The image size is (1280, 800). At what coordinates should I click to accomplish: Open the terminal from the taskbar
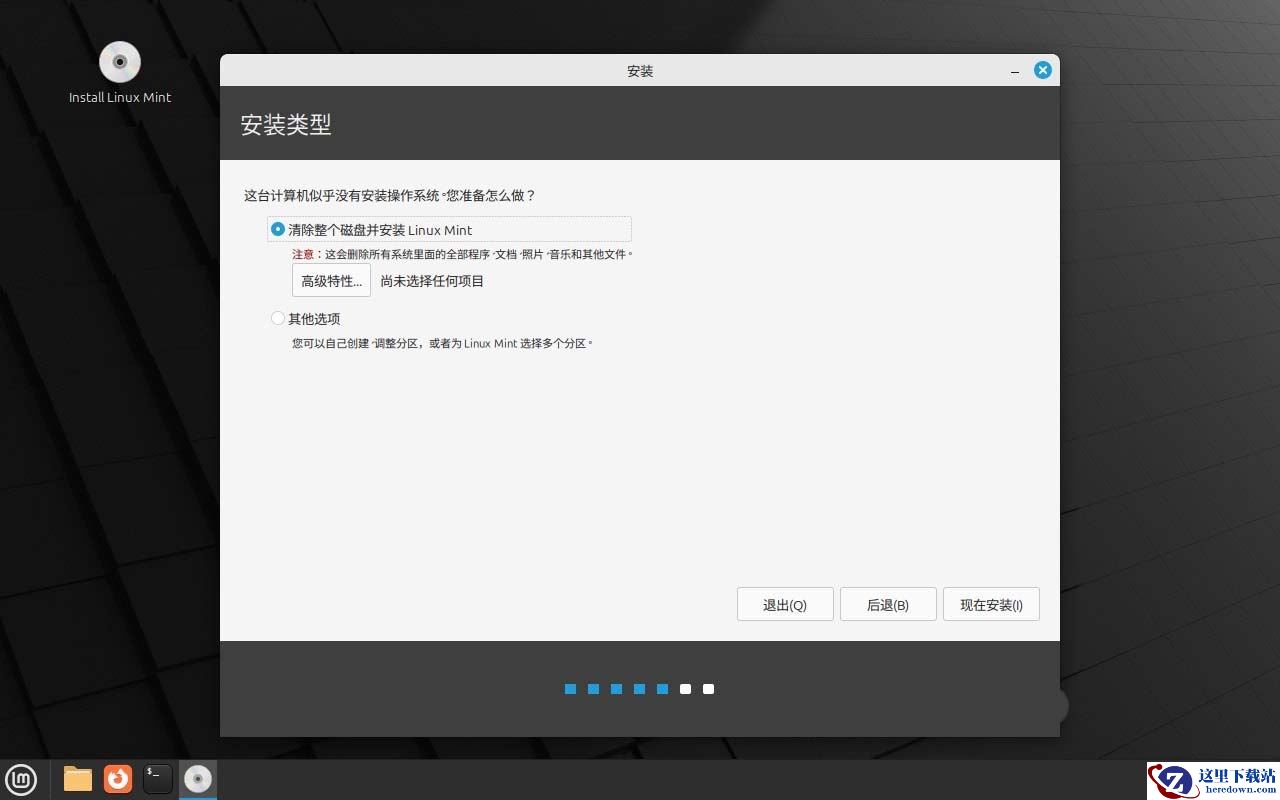click(x=158, y=779)
